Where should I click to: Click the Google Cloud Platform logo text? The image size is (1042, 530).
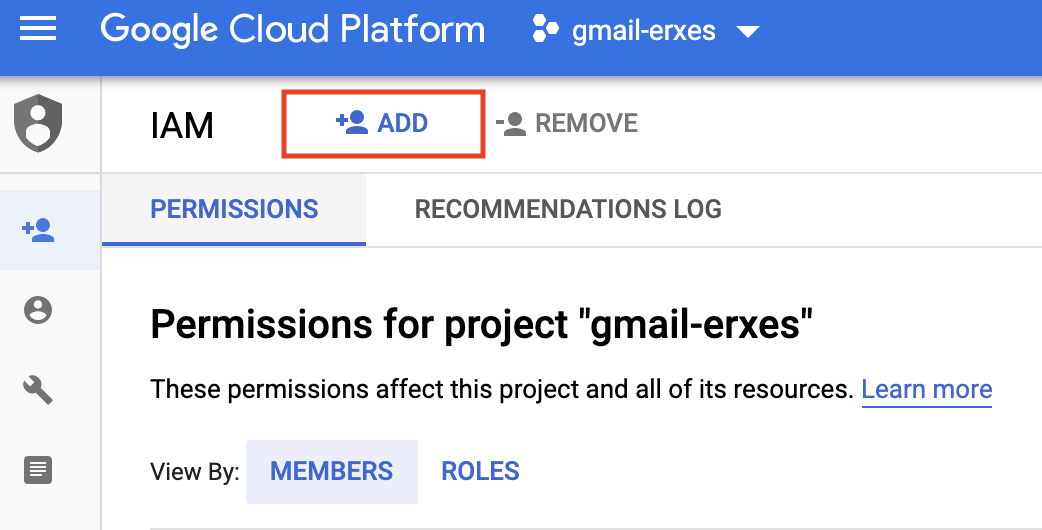(292, 30)
